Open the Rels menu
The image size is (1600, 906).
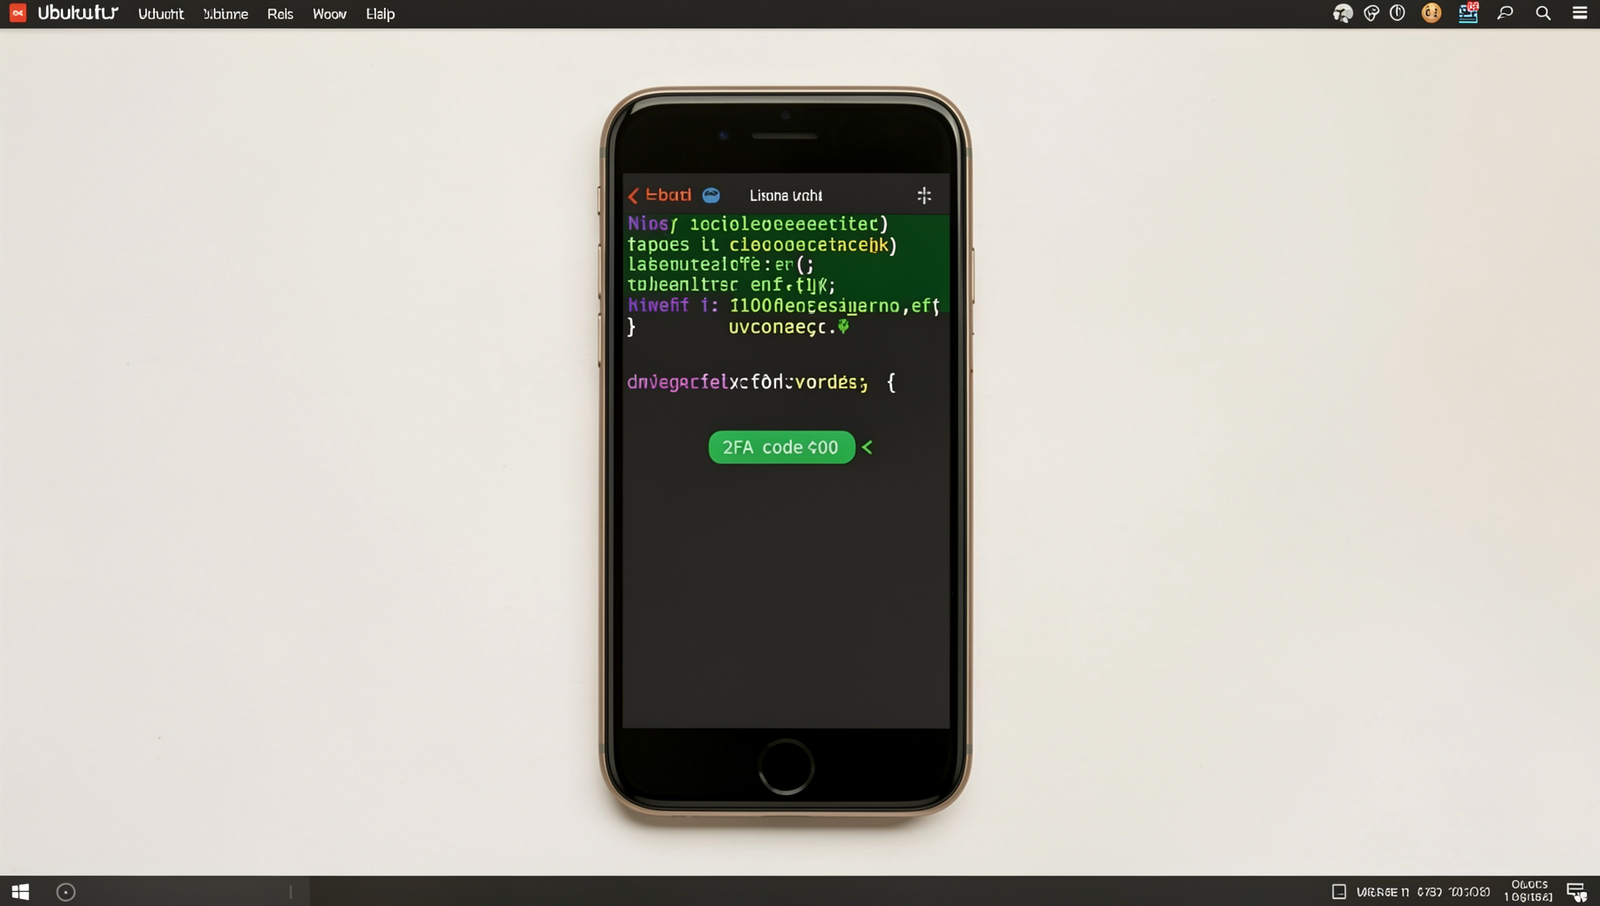pyautogui.click(x=280, y=14)
